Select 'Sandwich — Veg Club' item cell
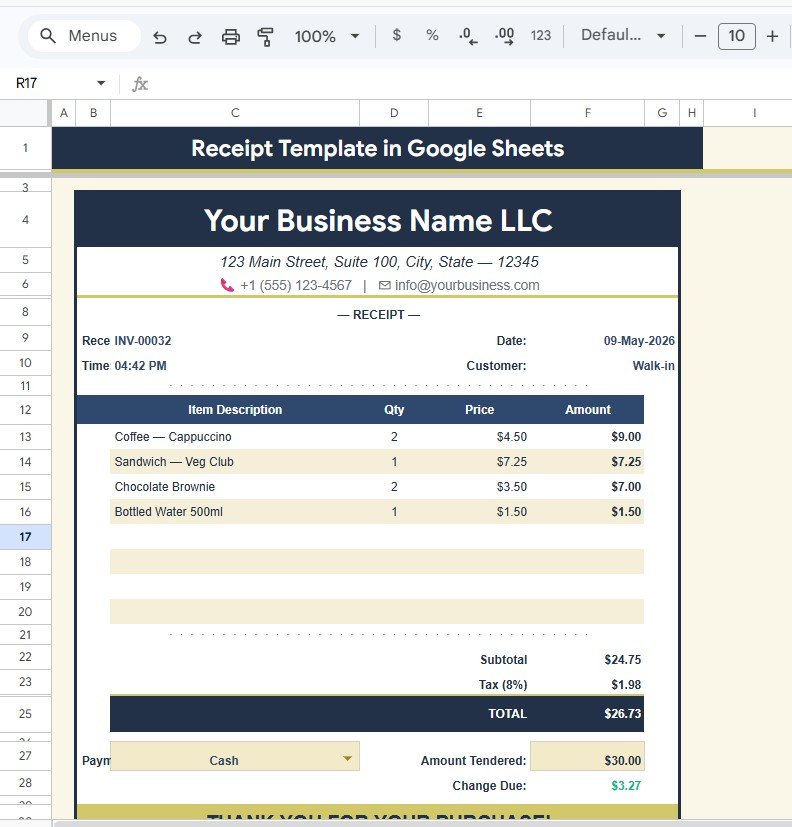 point(235,461)
